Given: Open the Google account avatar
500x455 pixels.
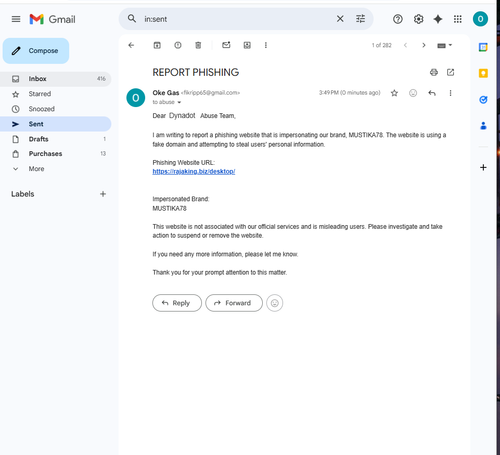Looking at the screenshot, I should pyautogui.click(x=480, y=19).
